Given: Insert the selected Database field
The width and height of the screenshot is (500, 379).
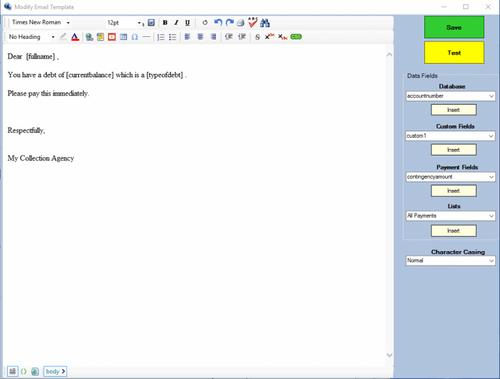Looking at the screenshot, I should pyautogui.click(x=454, y=110).
